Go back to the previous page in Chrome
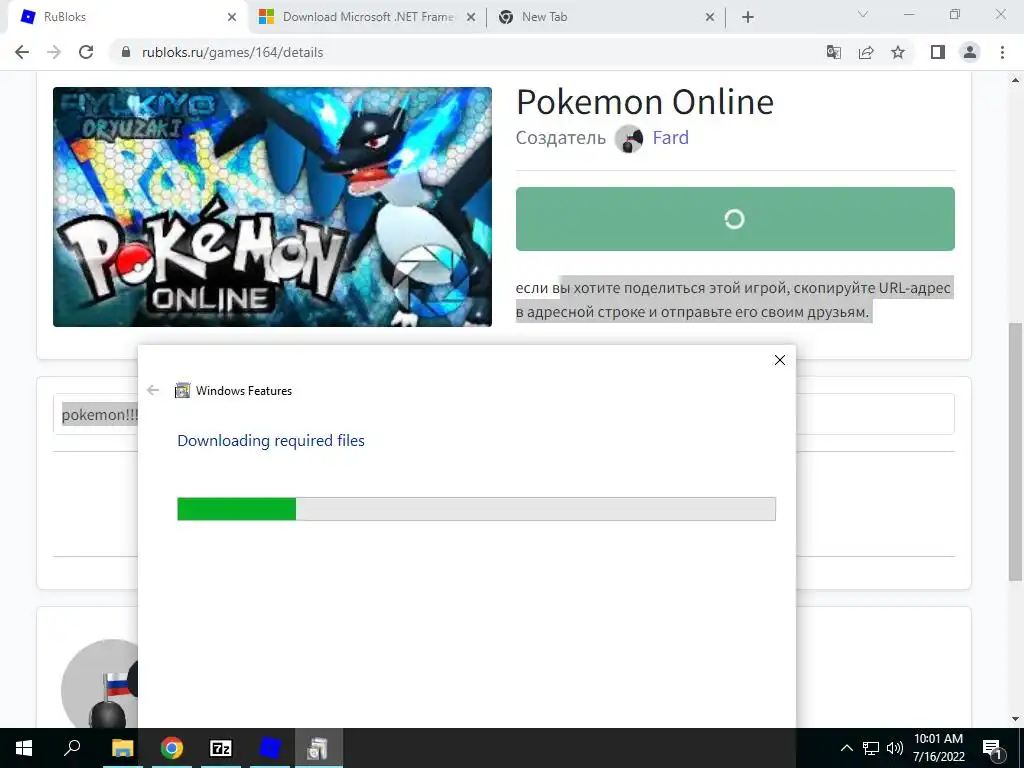The height and width of the screenshot is (768, 1024). 22,52
